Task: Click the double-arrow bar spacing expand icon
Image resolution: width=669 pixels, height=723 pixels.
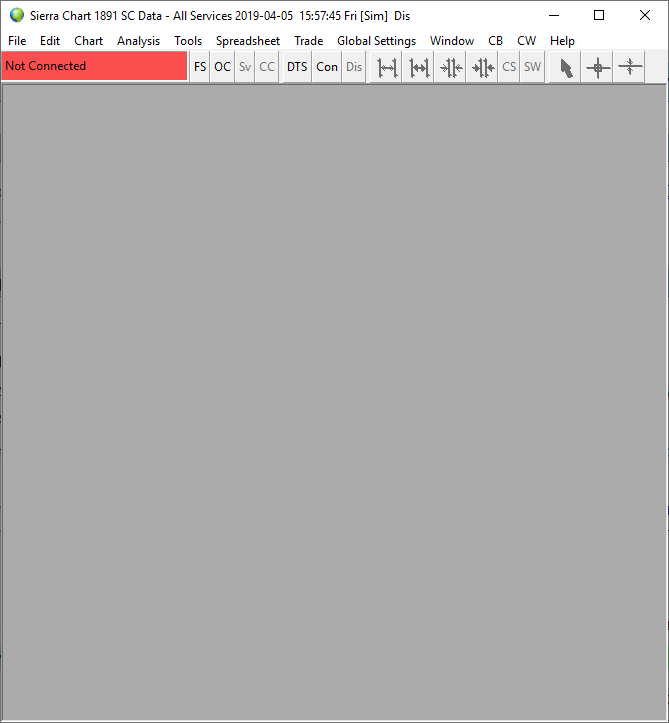Action: [418, 67]
